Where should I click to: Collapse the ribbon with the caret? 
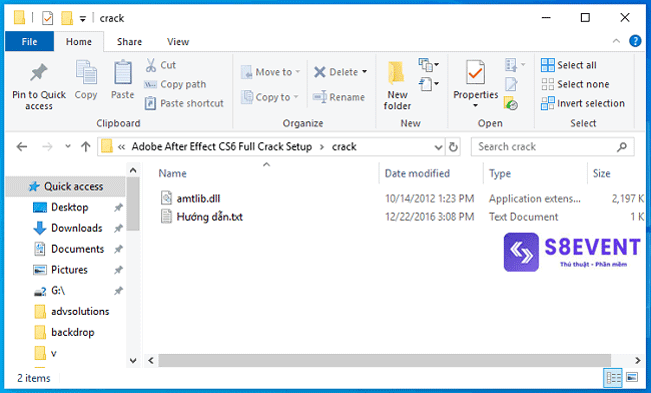coord(616,41)
